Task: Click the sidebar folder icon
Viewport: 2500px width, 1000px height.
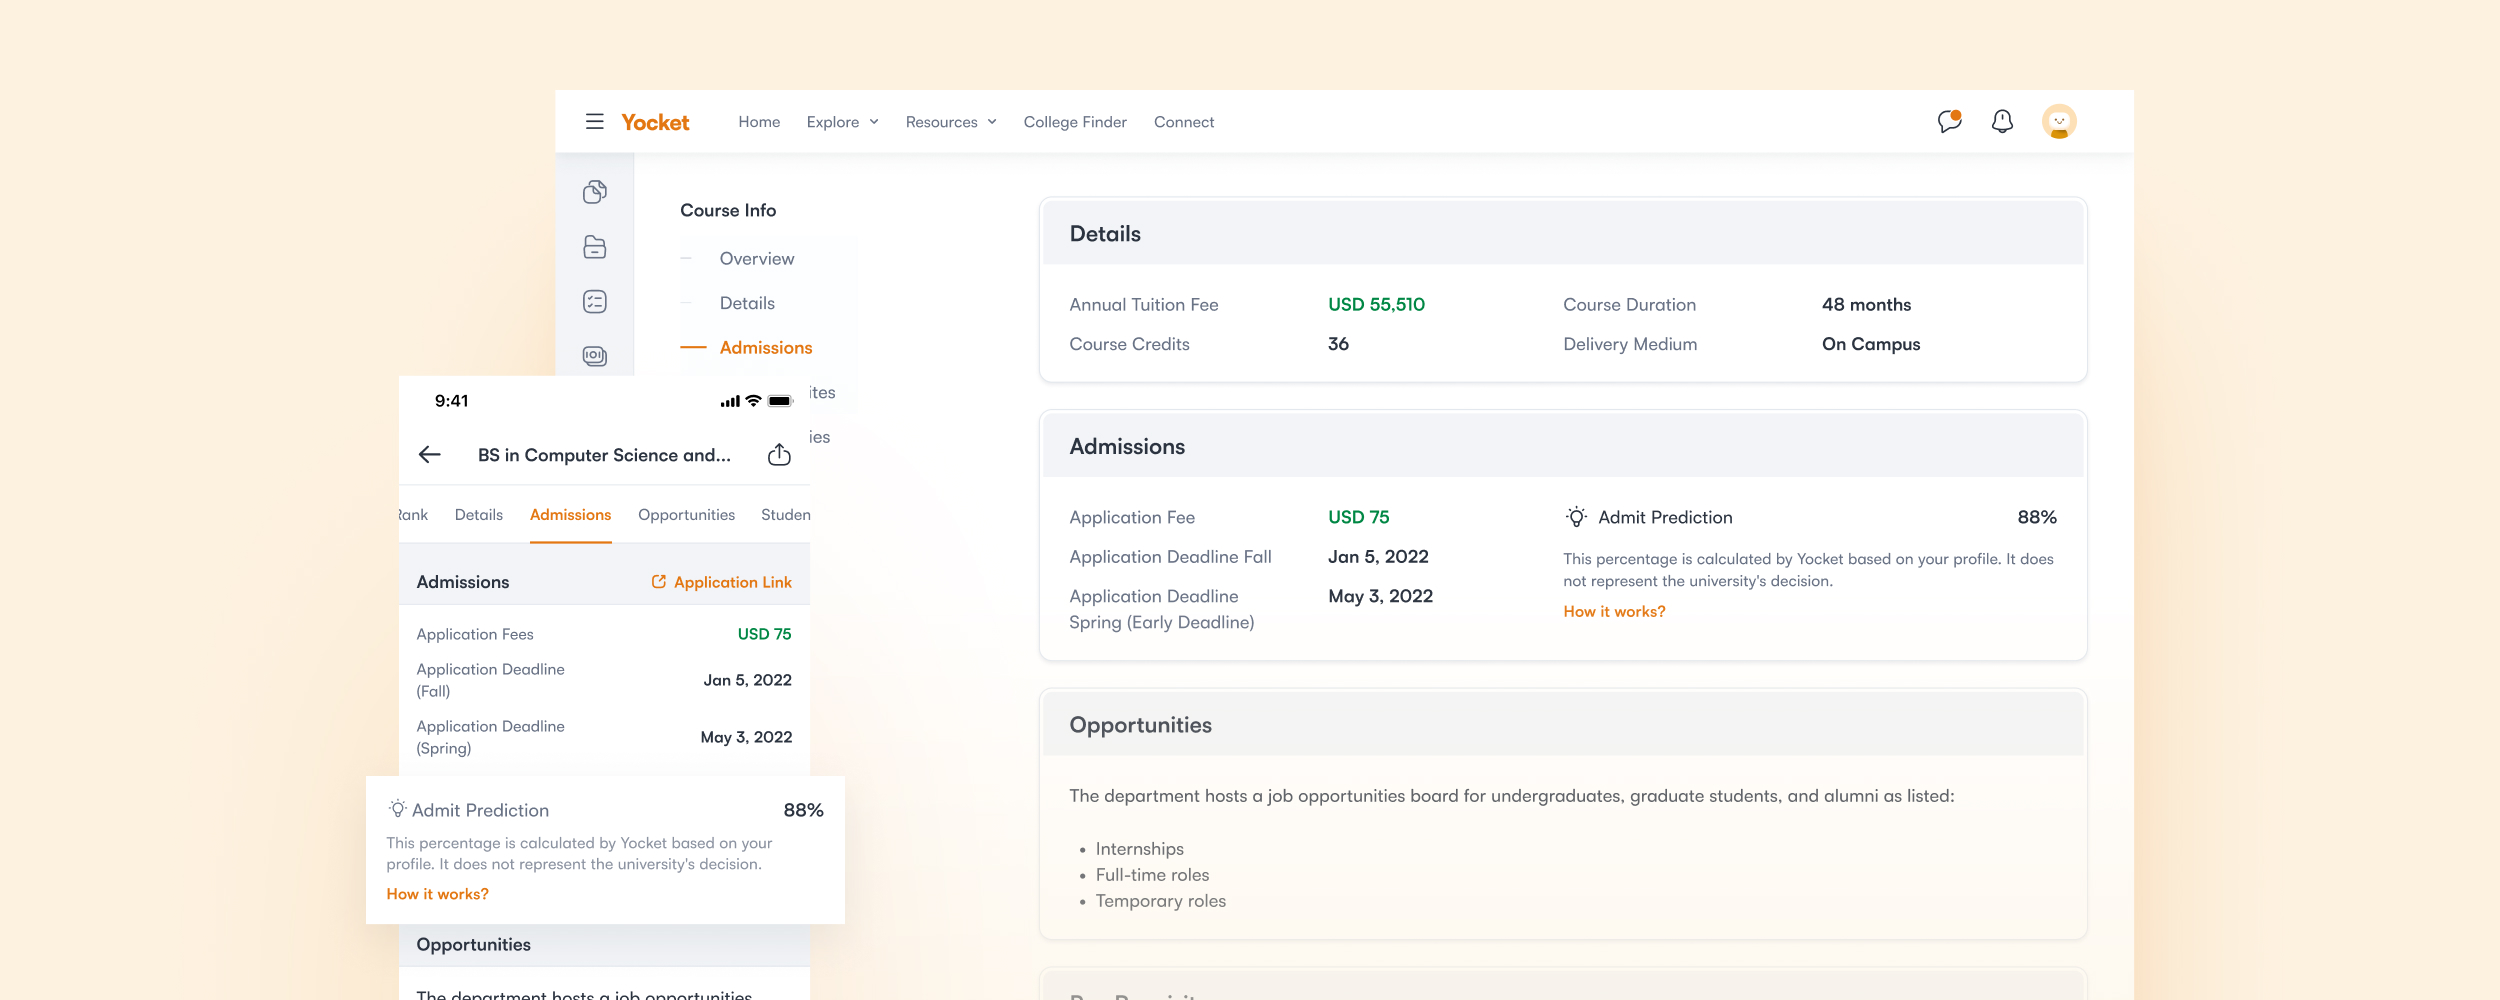Action: tap(595, 247)
